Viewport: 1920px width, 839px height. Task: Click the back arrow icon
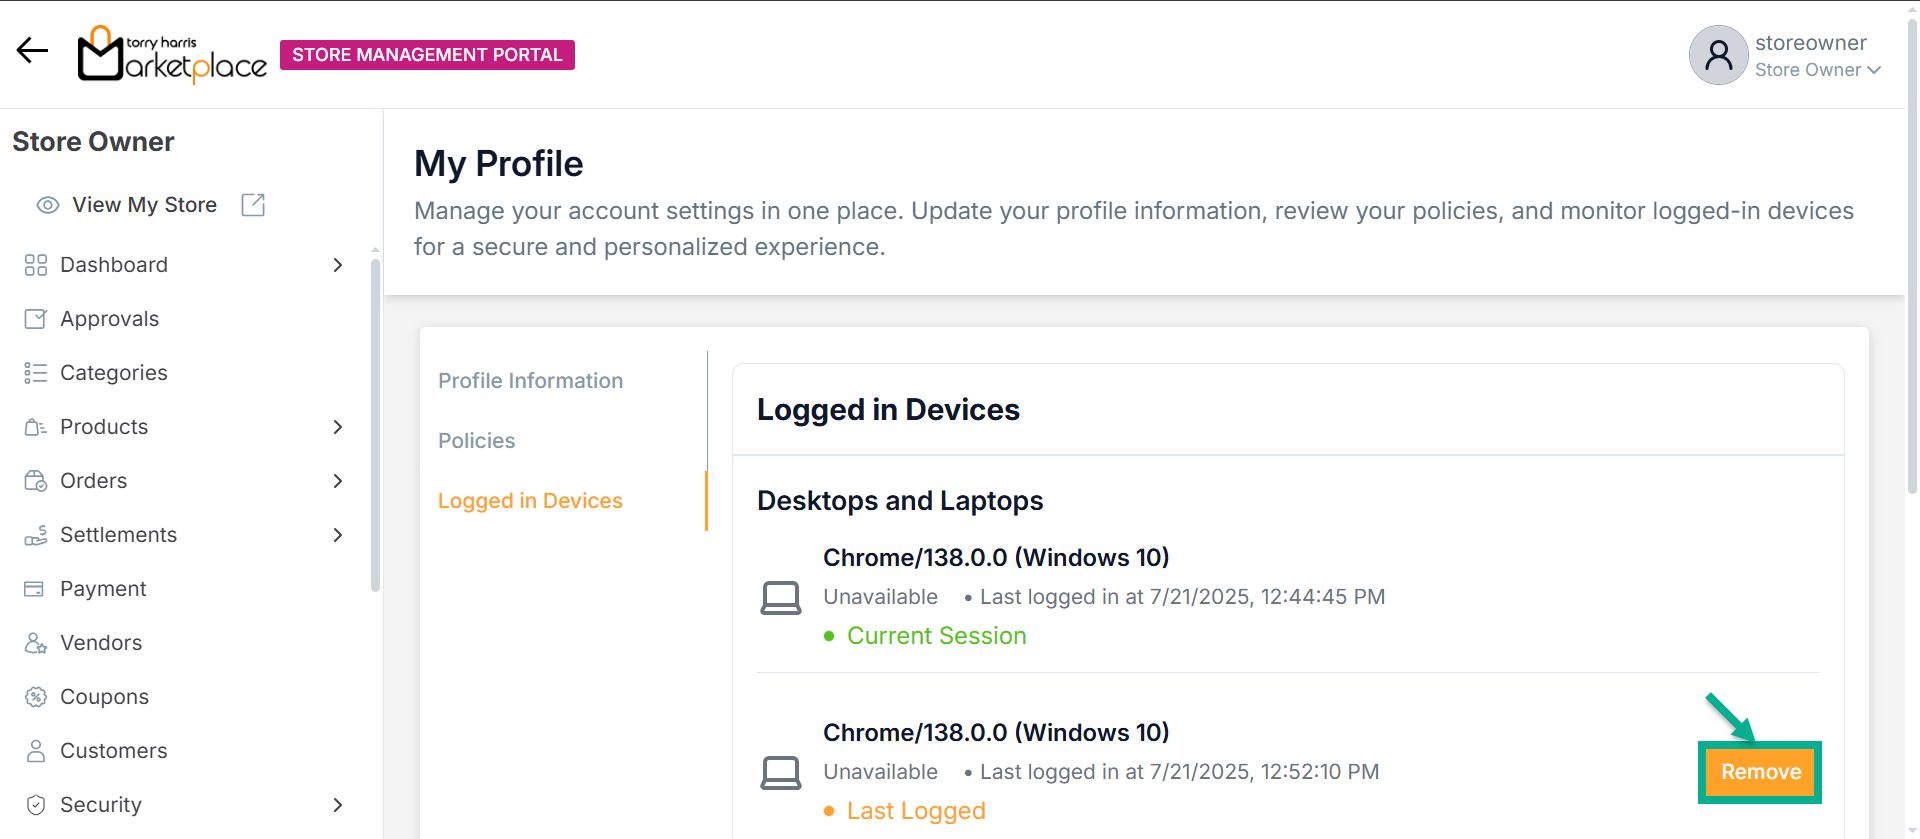[32, 51]
